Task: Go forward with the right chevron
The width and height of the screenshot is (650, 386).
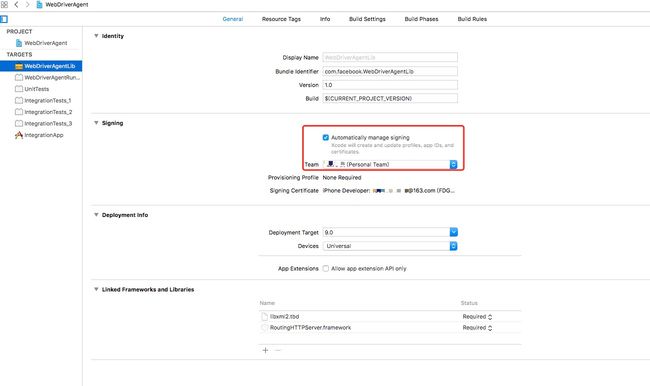Action: tap(27, 5)
